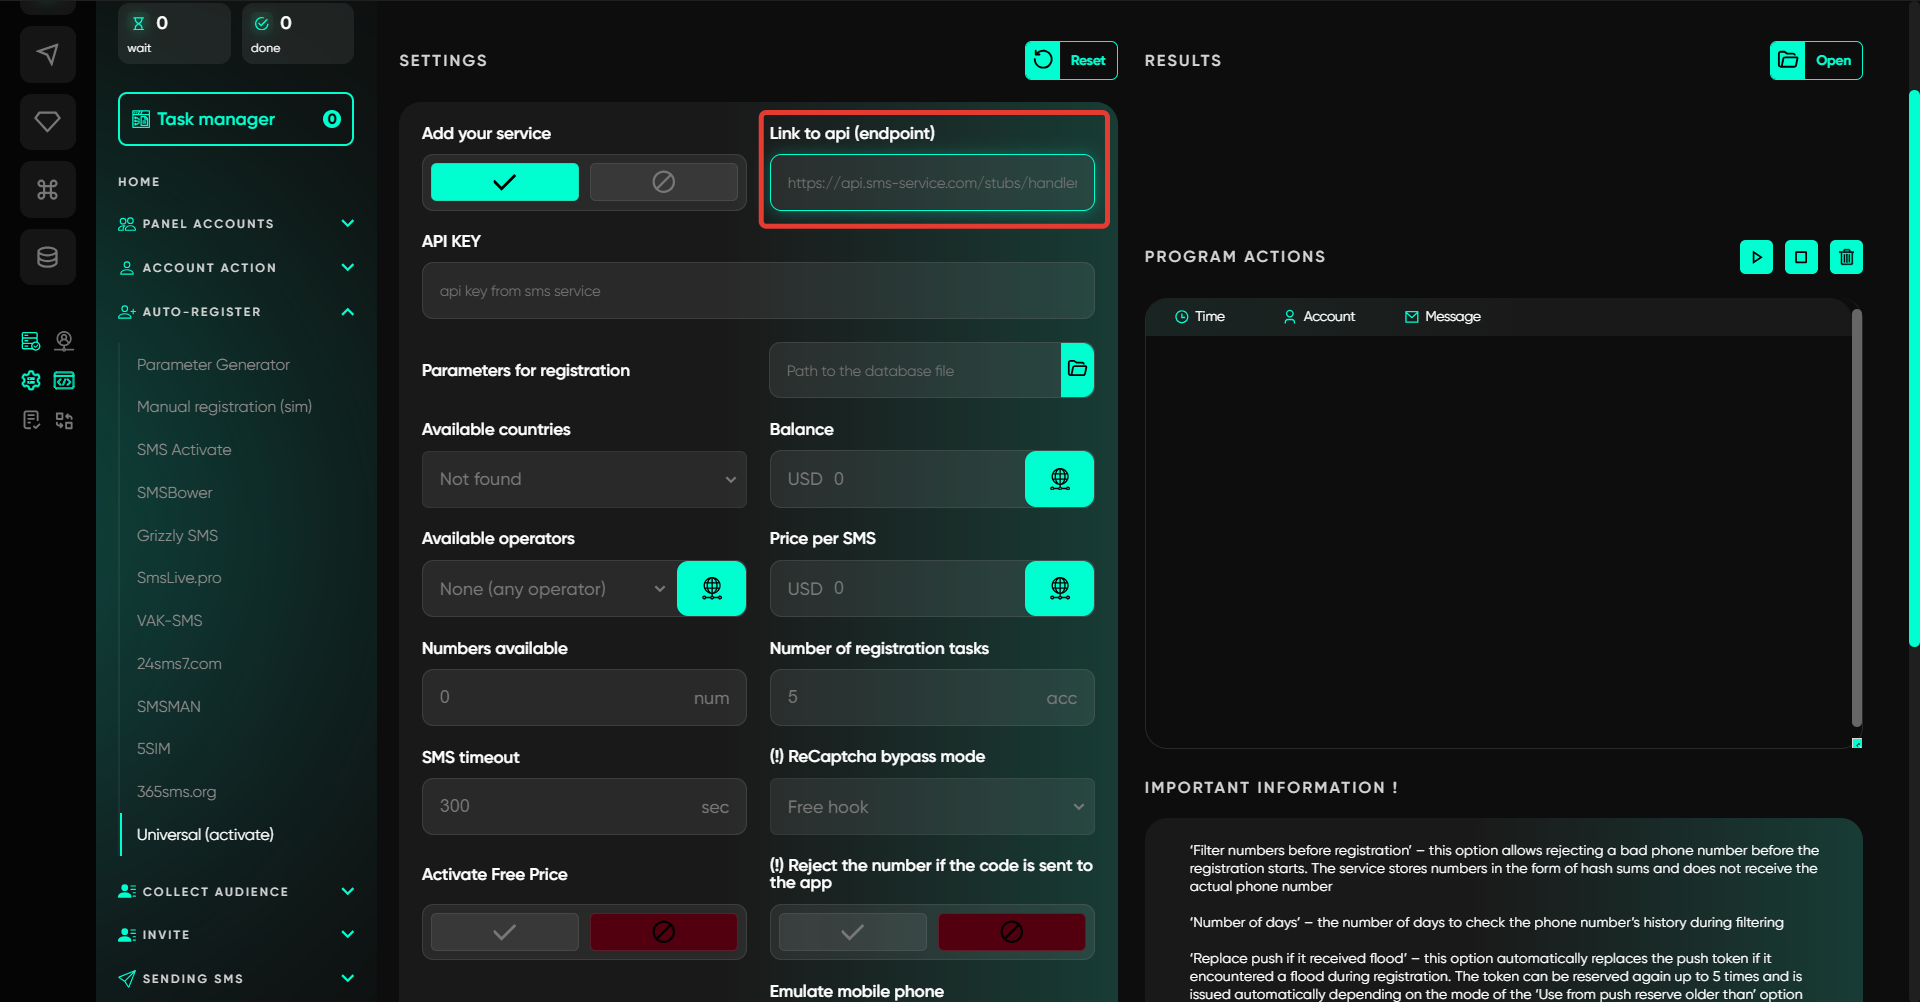Refresh Price per SMS globe button
Screen dimensions: 1920x1002
click(x=1059, y=588)
